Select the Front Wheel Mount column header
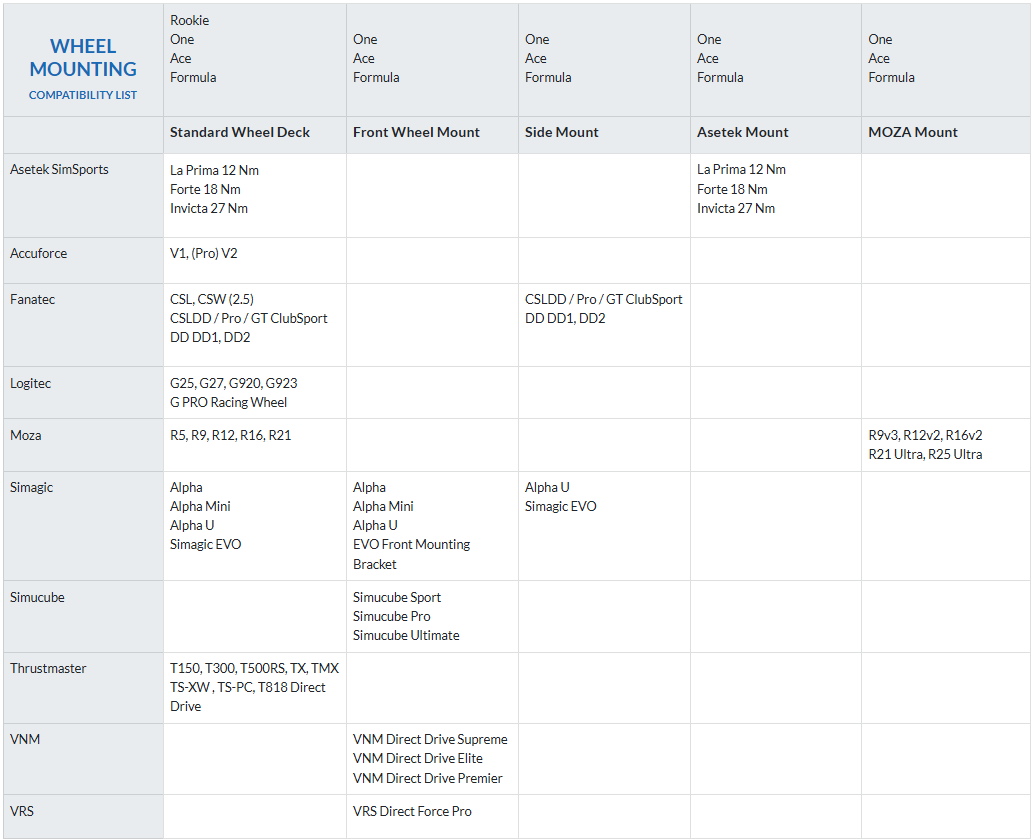This screenshot has width=1033, height=840. (416, 132)
